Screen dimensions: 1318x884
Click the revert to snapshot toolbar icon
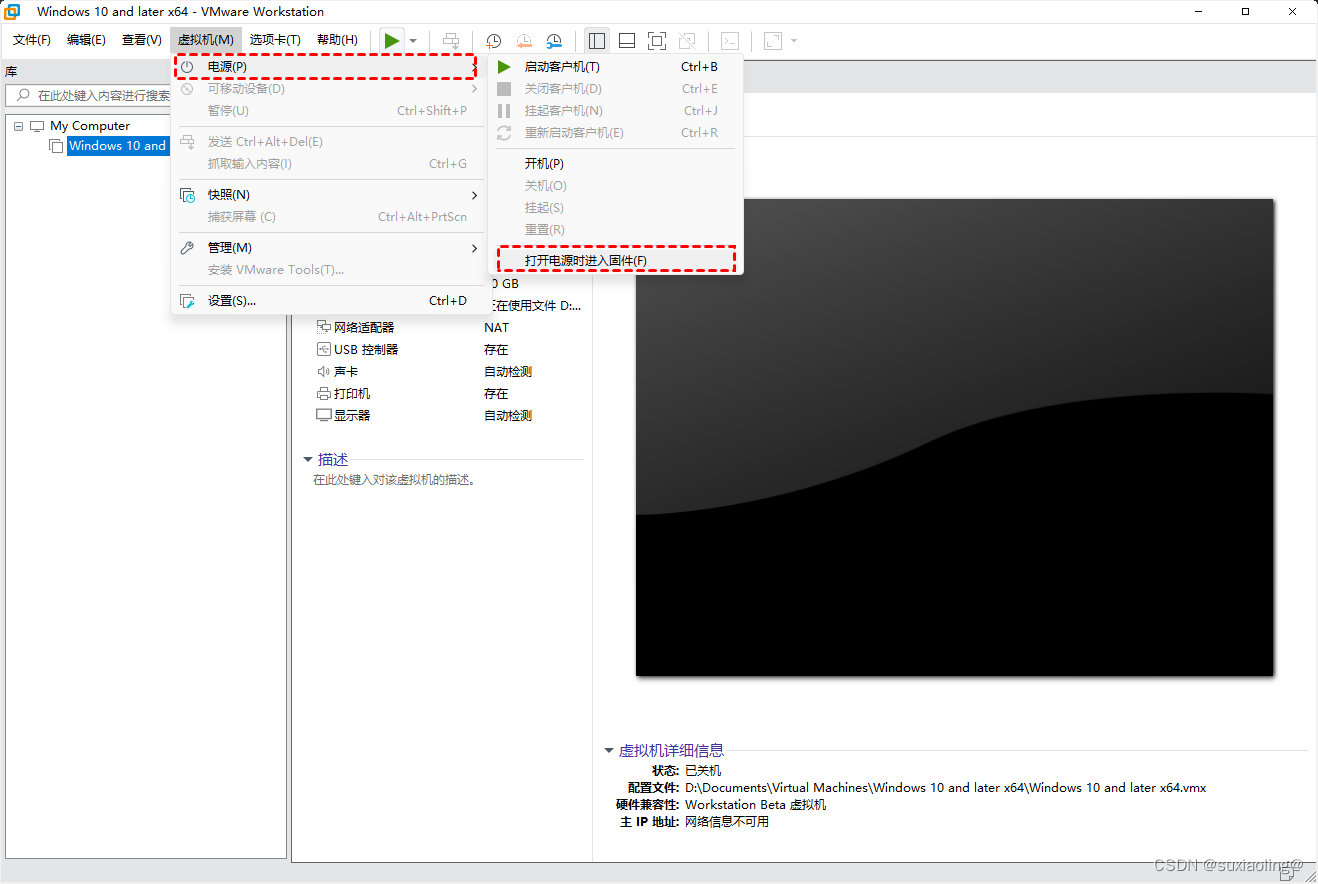pos(524,41)
